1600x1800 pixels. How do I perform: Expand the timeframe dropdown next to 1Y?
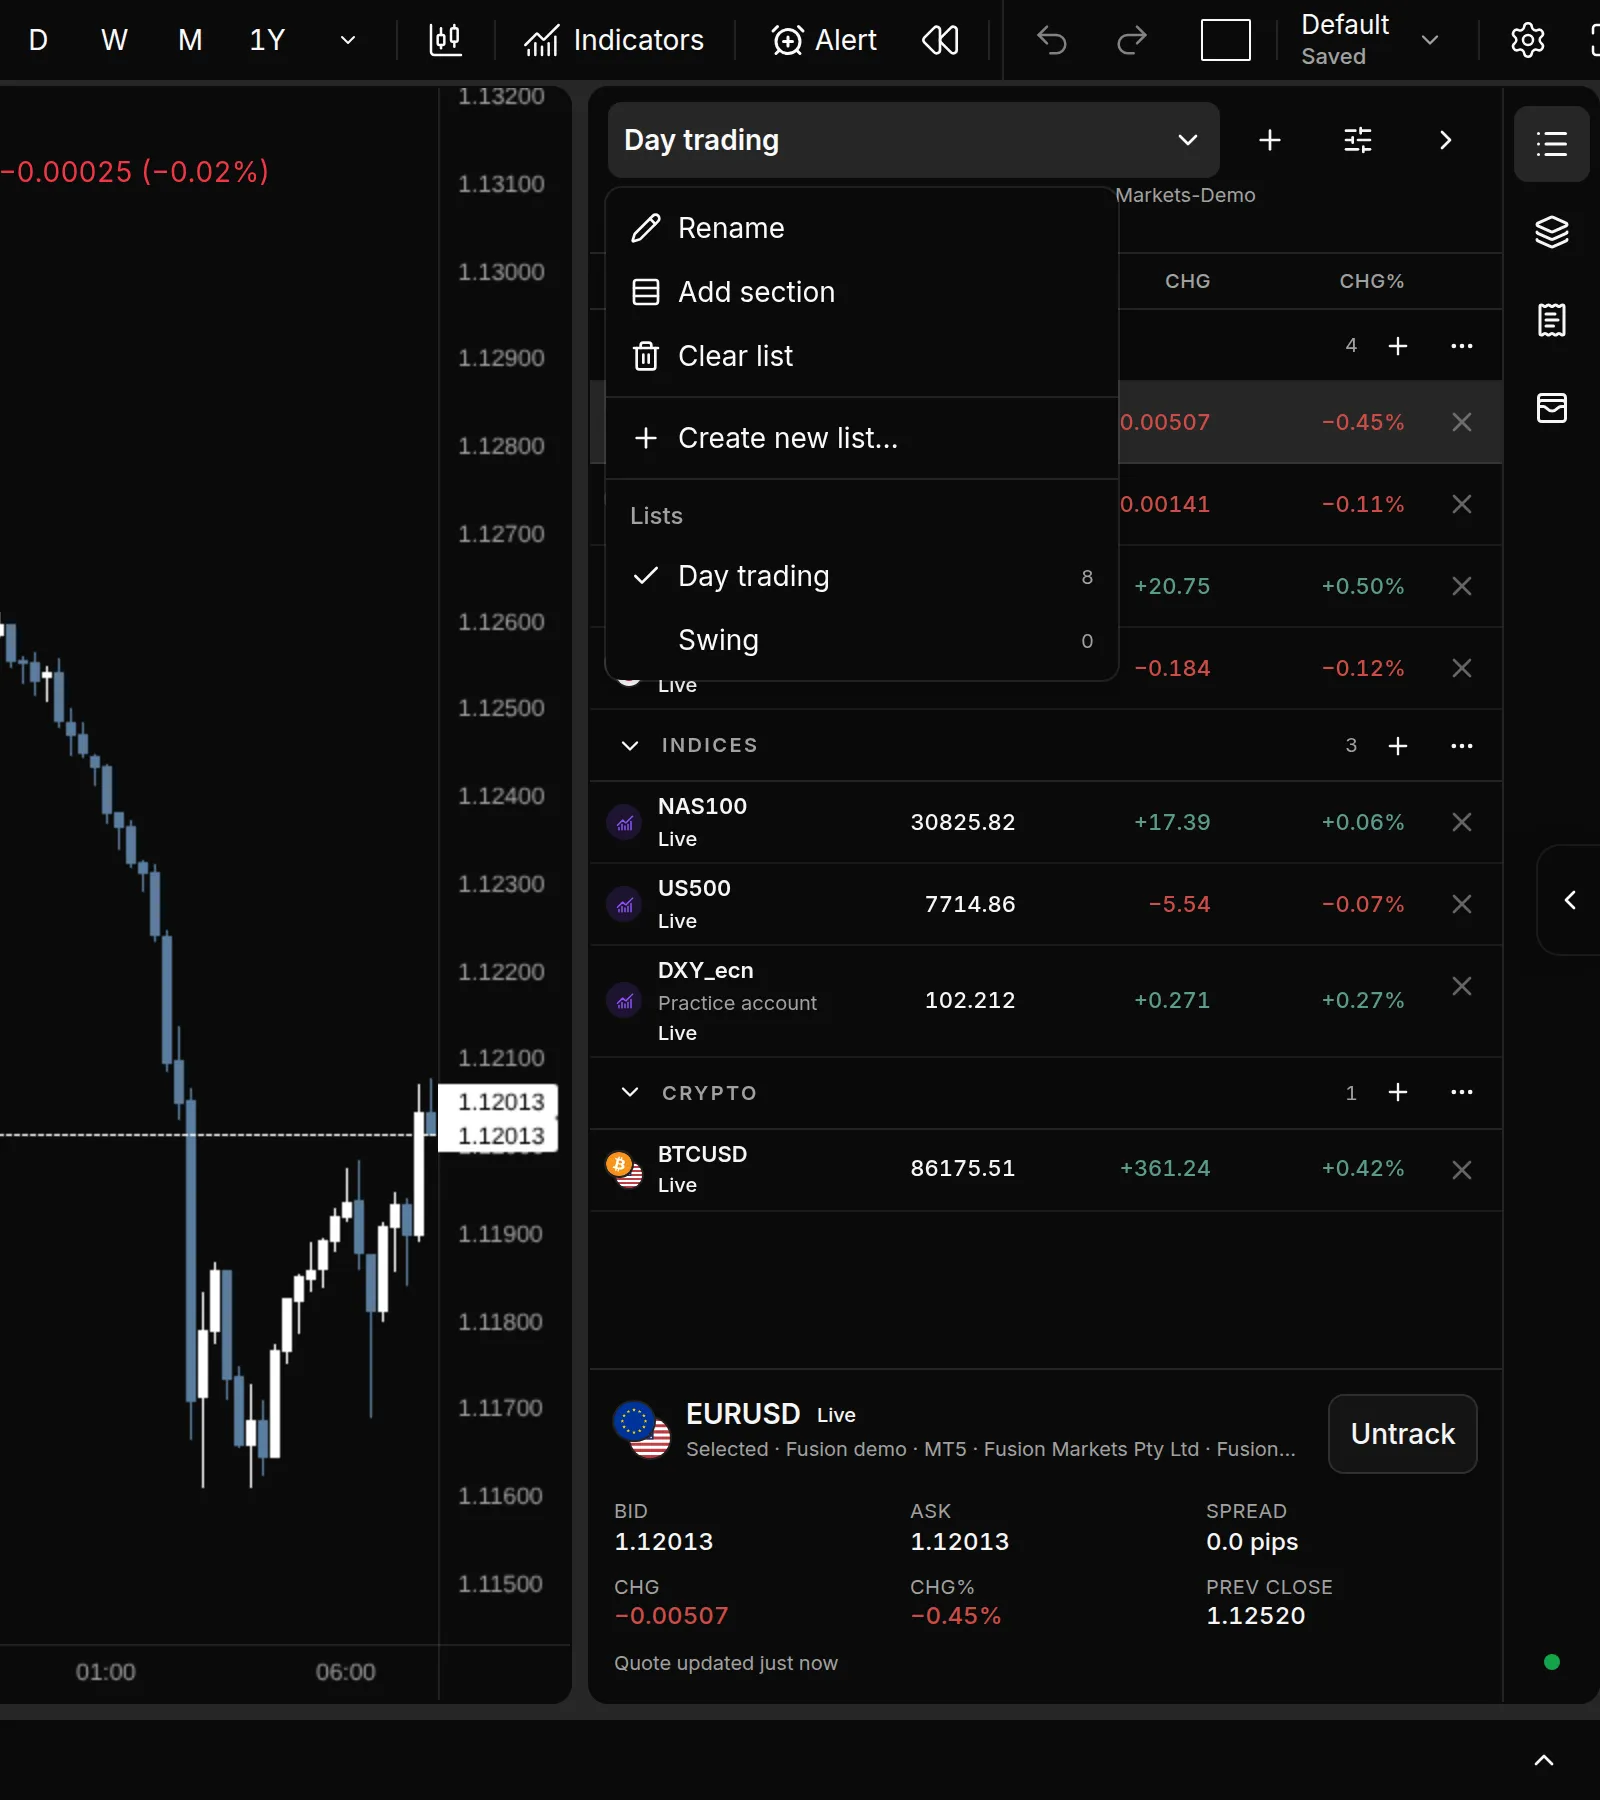point(348,40)
